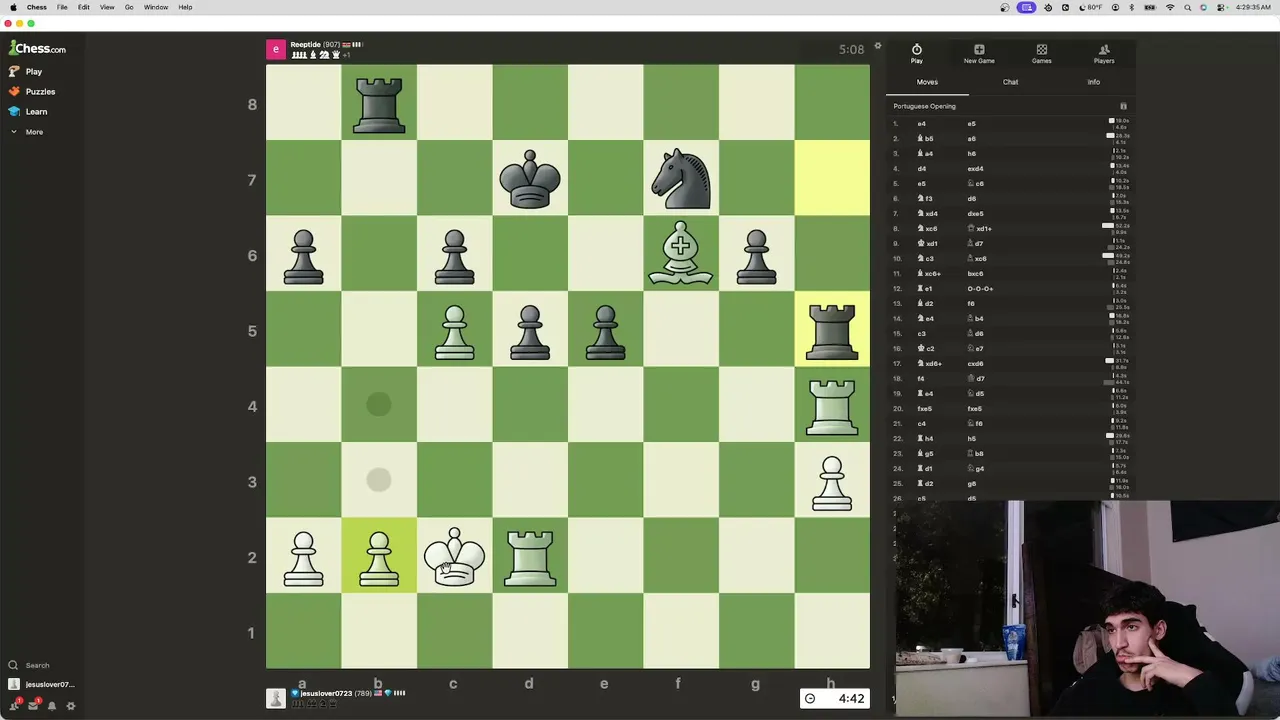The image size is (1280, 720).
Task: Click the player clock showing 4:42
Action: 834,698
